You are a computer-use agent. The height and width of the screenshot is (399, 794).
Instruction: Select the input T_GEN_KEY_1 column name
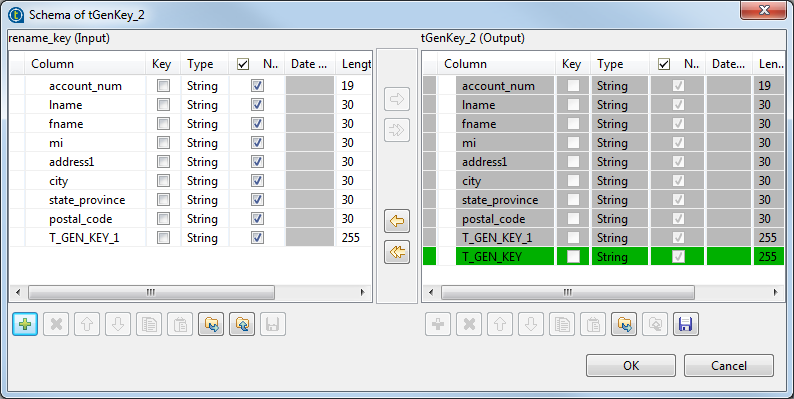coord(84,237)
